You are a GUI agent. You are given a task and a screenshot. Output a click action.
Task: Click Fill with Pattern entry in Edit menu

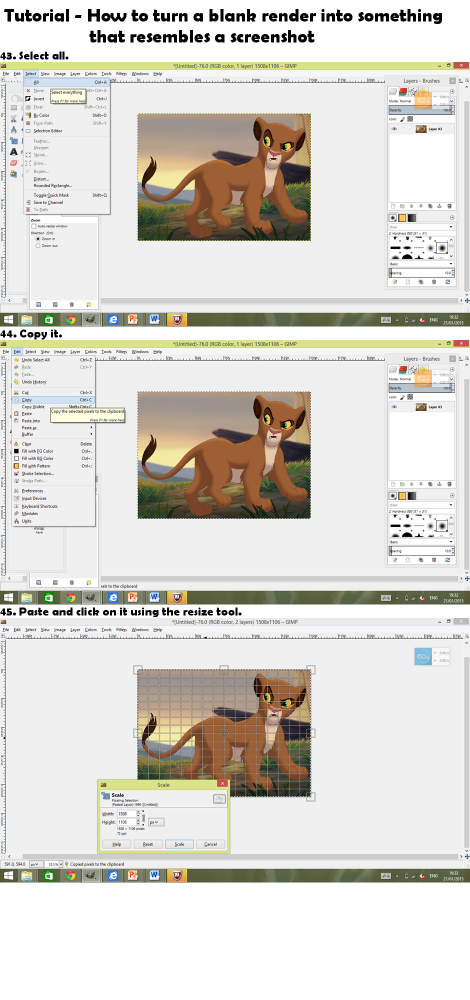(53, 466)
